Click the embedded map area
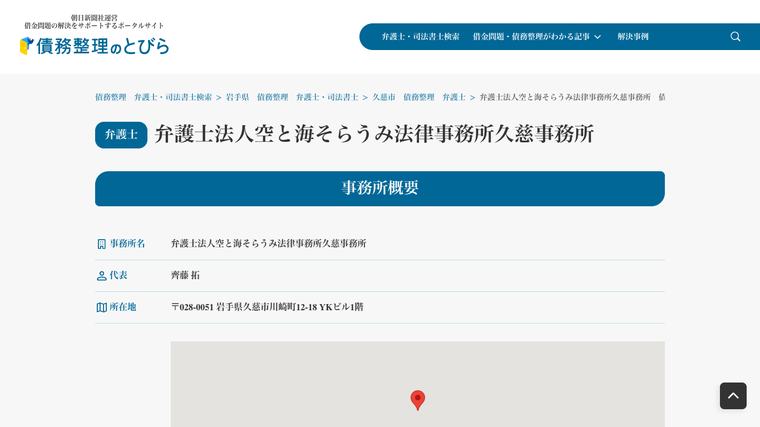Viewport: 760px width, 427px height. (417, 384)
